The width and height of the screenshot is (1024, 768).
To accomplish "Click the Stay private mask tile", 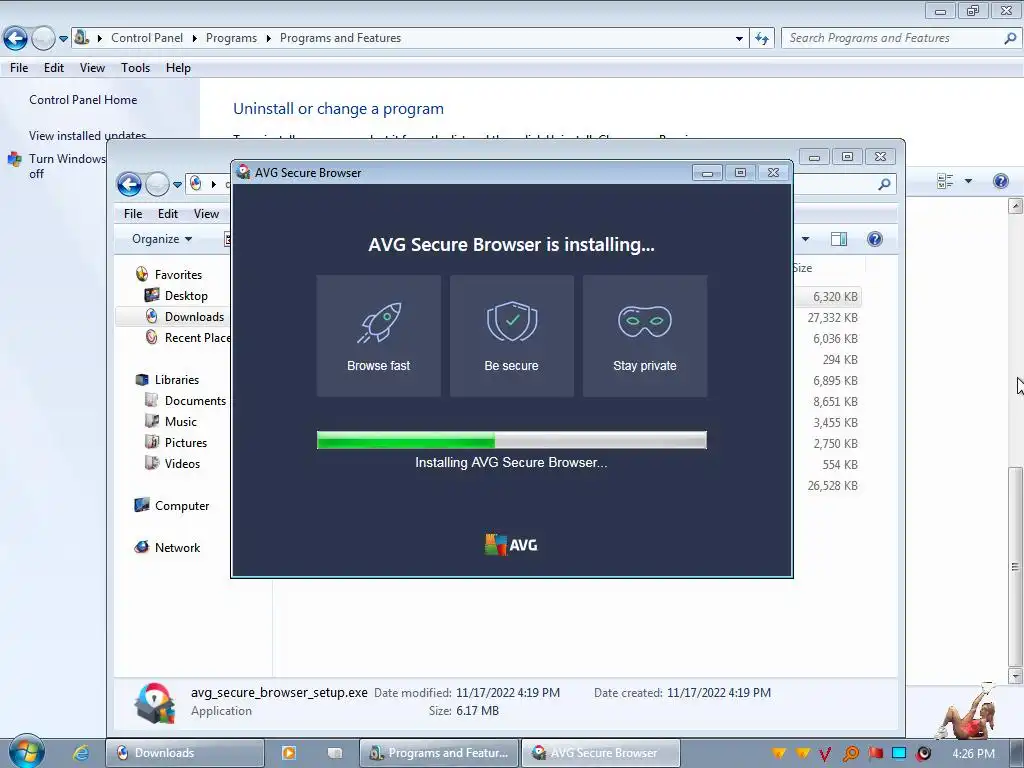I will pos(645,336).
